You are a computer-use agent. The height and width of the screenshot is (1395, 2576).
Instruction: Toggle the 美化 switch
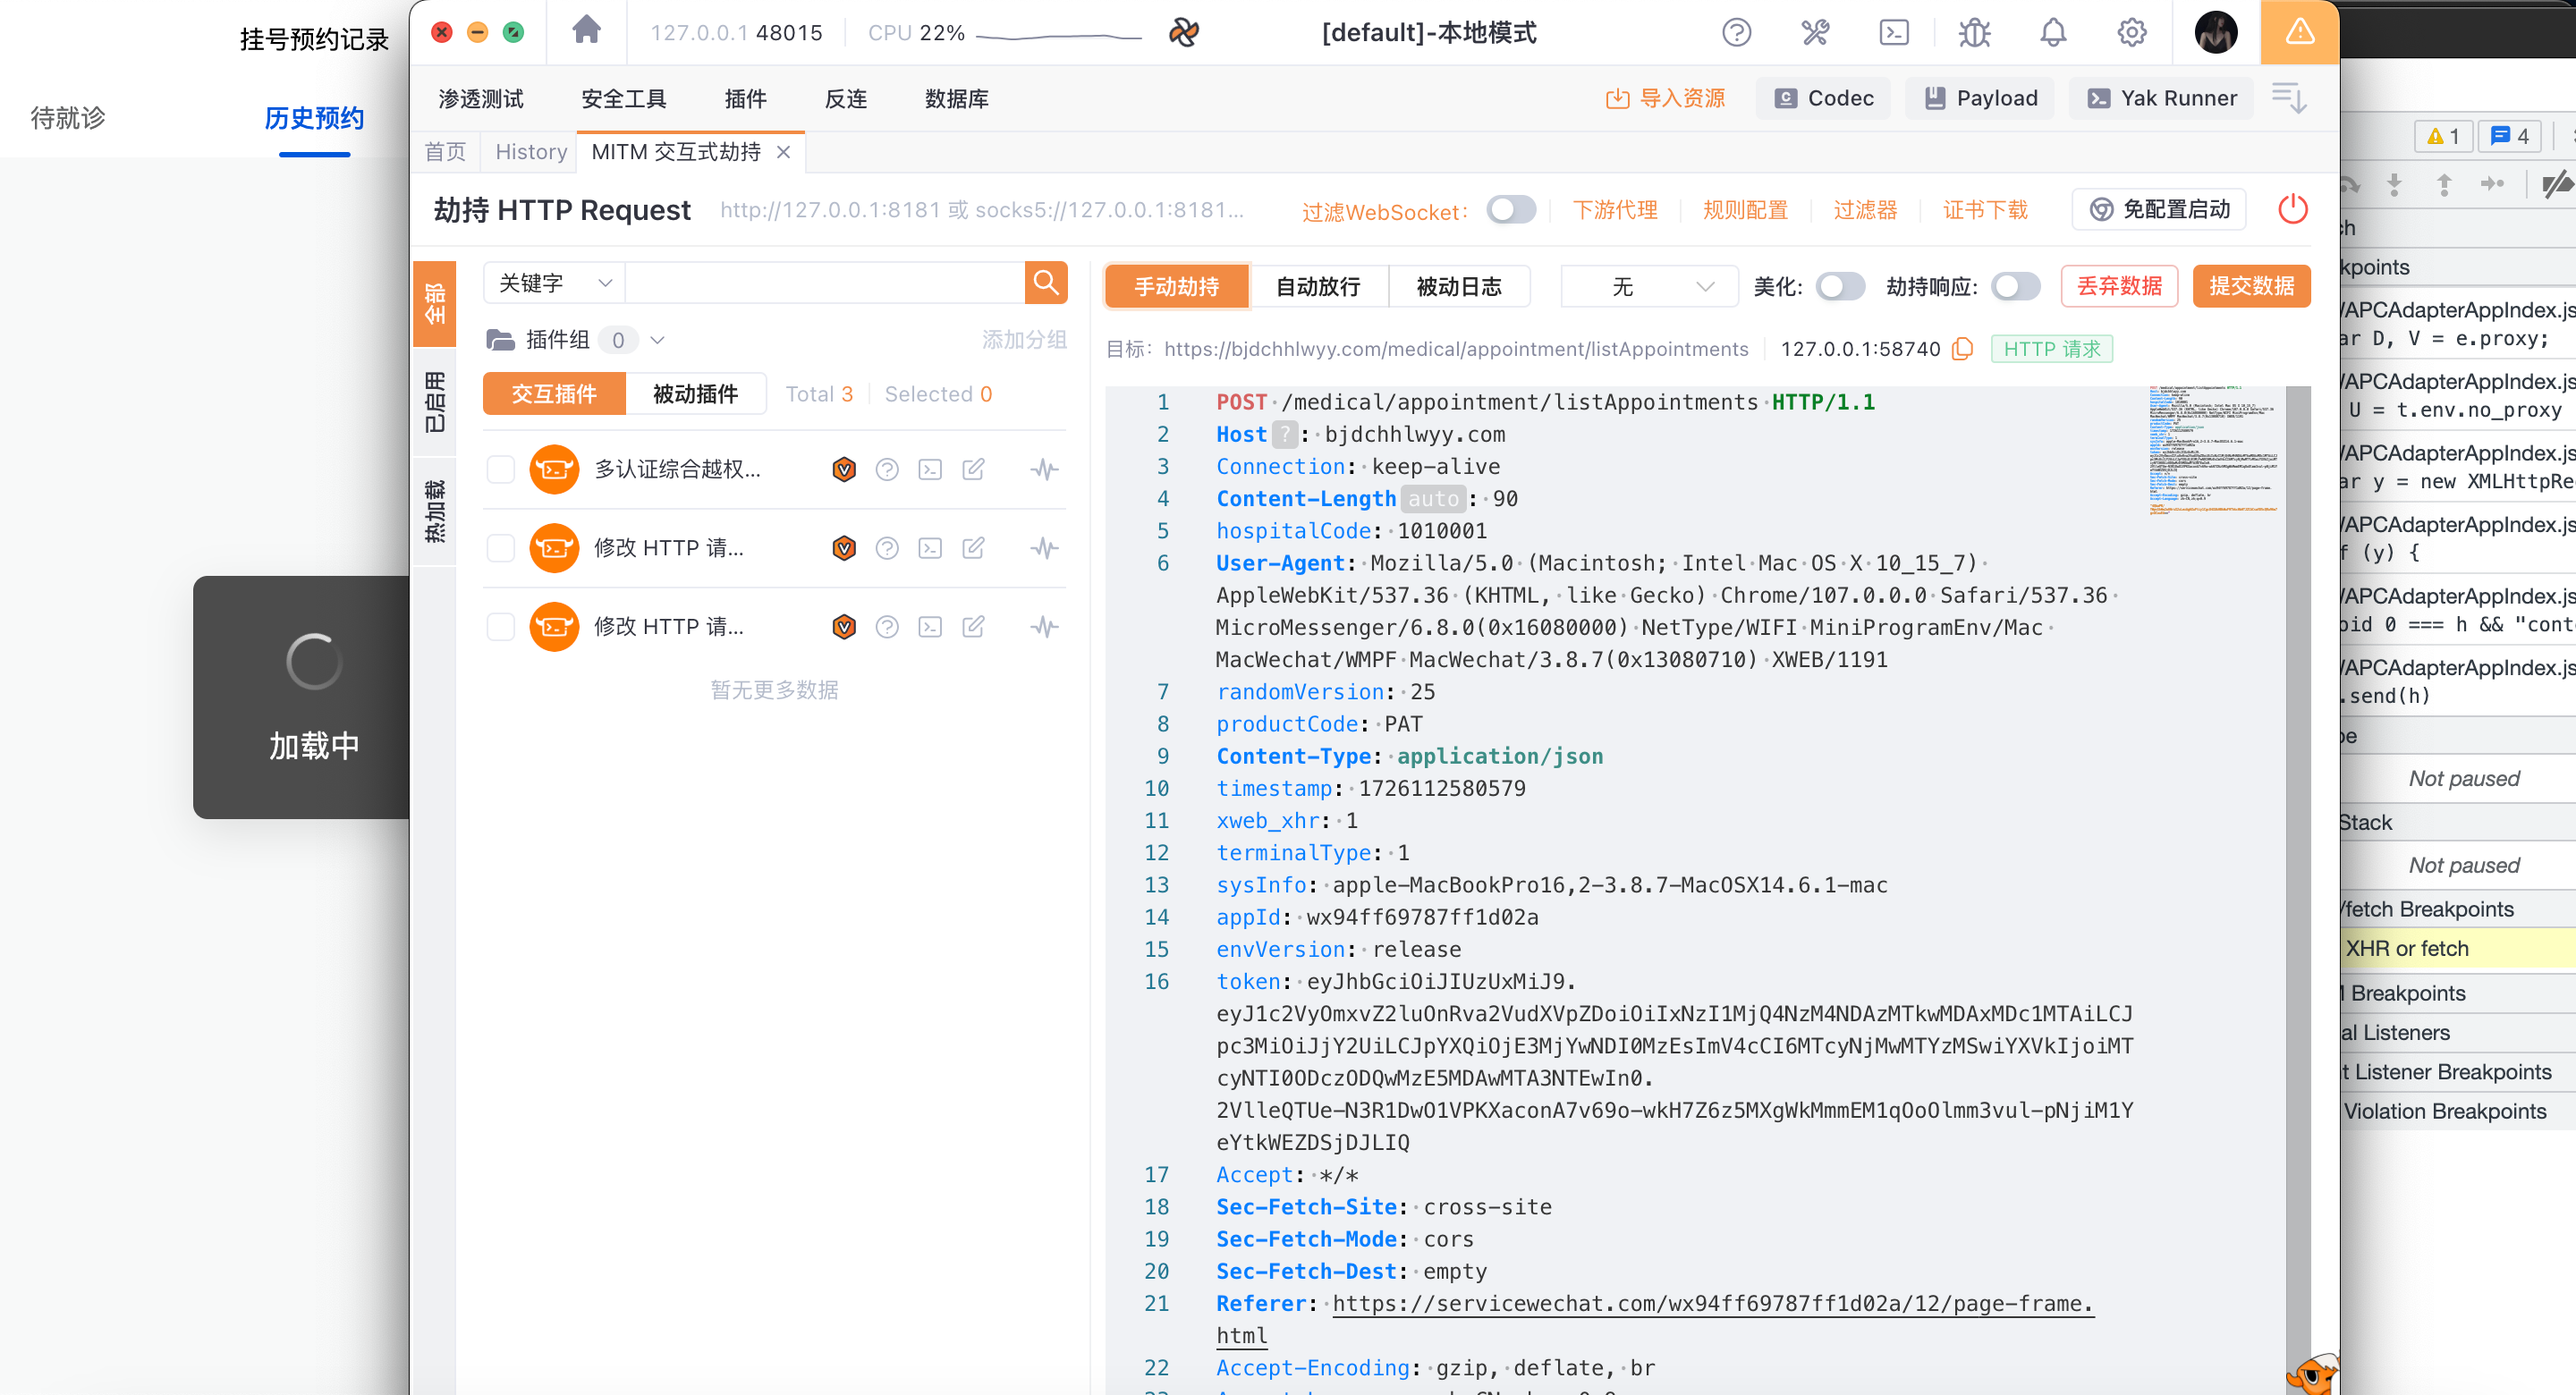[1839, 287]
